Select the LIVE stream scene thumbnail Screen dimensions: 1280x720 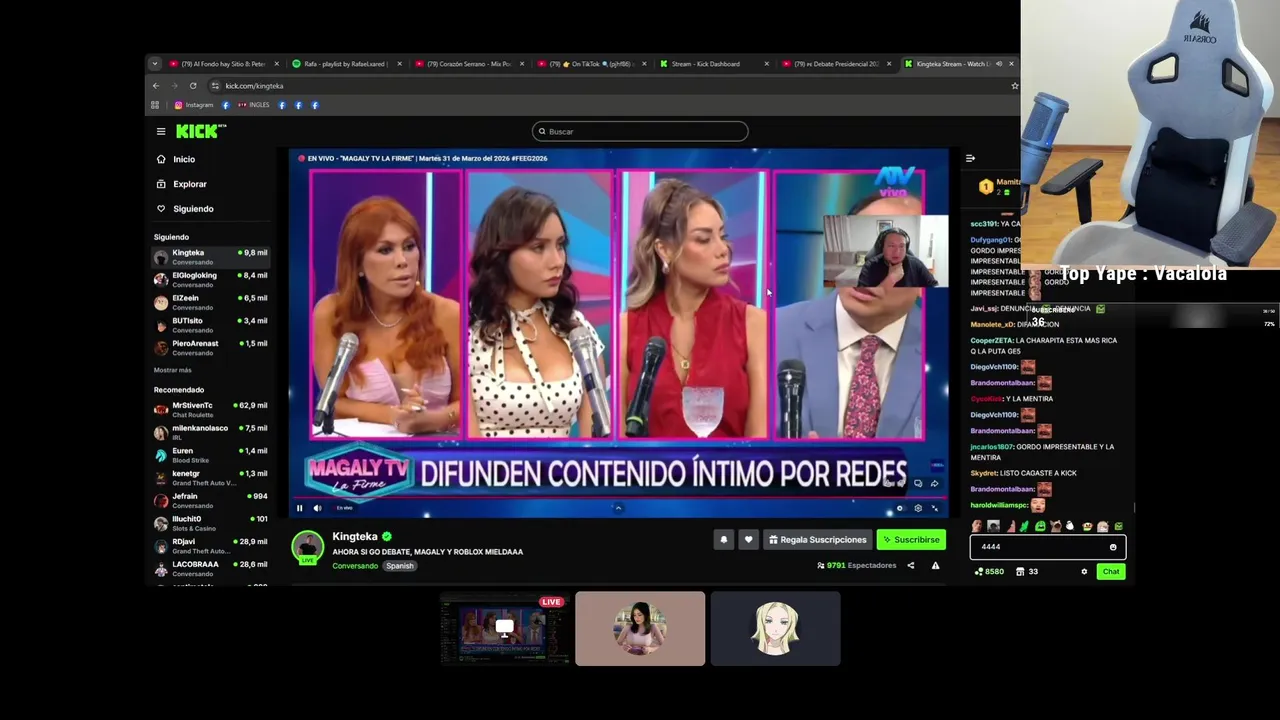pos(505,628)
